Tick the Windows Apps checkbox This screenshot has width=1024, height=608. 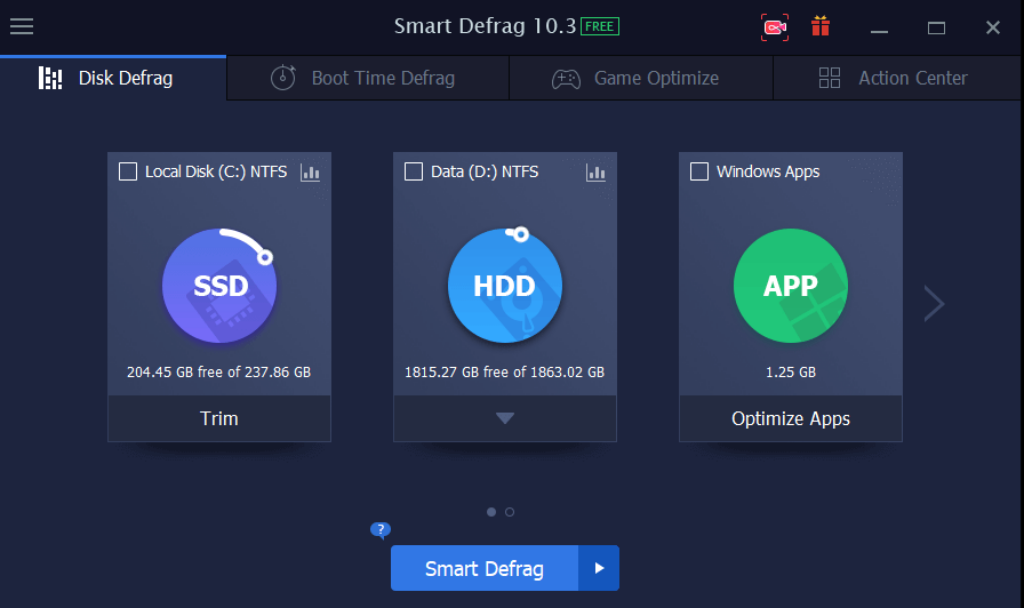(x=699, y=172)
